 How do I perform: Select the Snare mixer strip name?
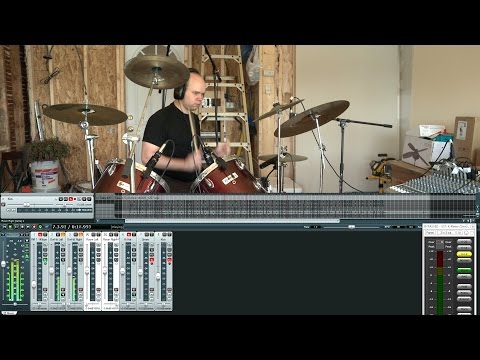[146, 239]
